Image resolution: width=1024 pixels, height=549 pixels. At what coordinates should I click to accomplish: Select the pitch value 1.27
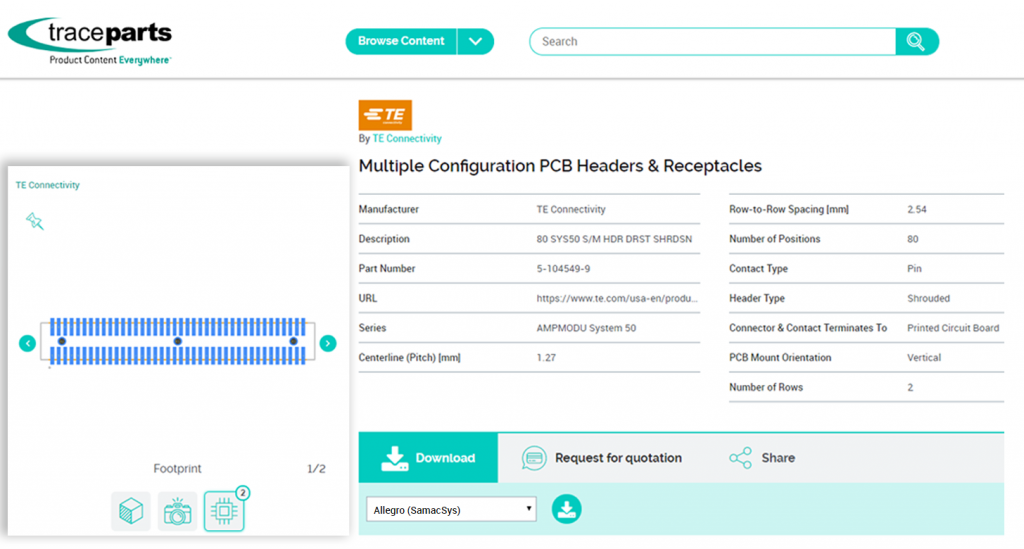pyautogui.click(x=546, y=358)
